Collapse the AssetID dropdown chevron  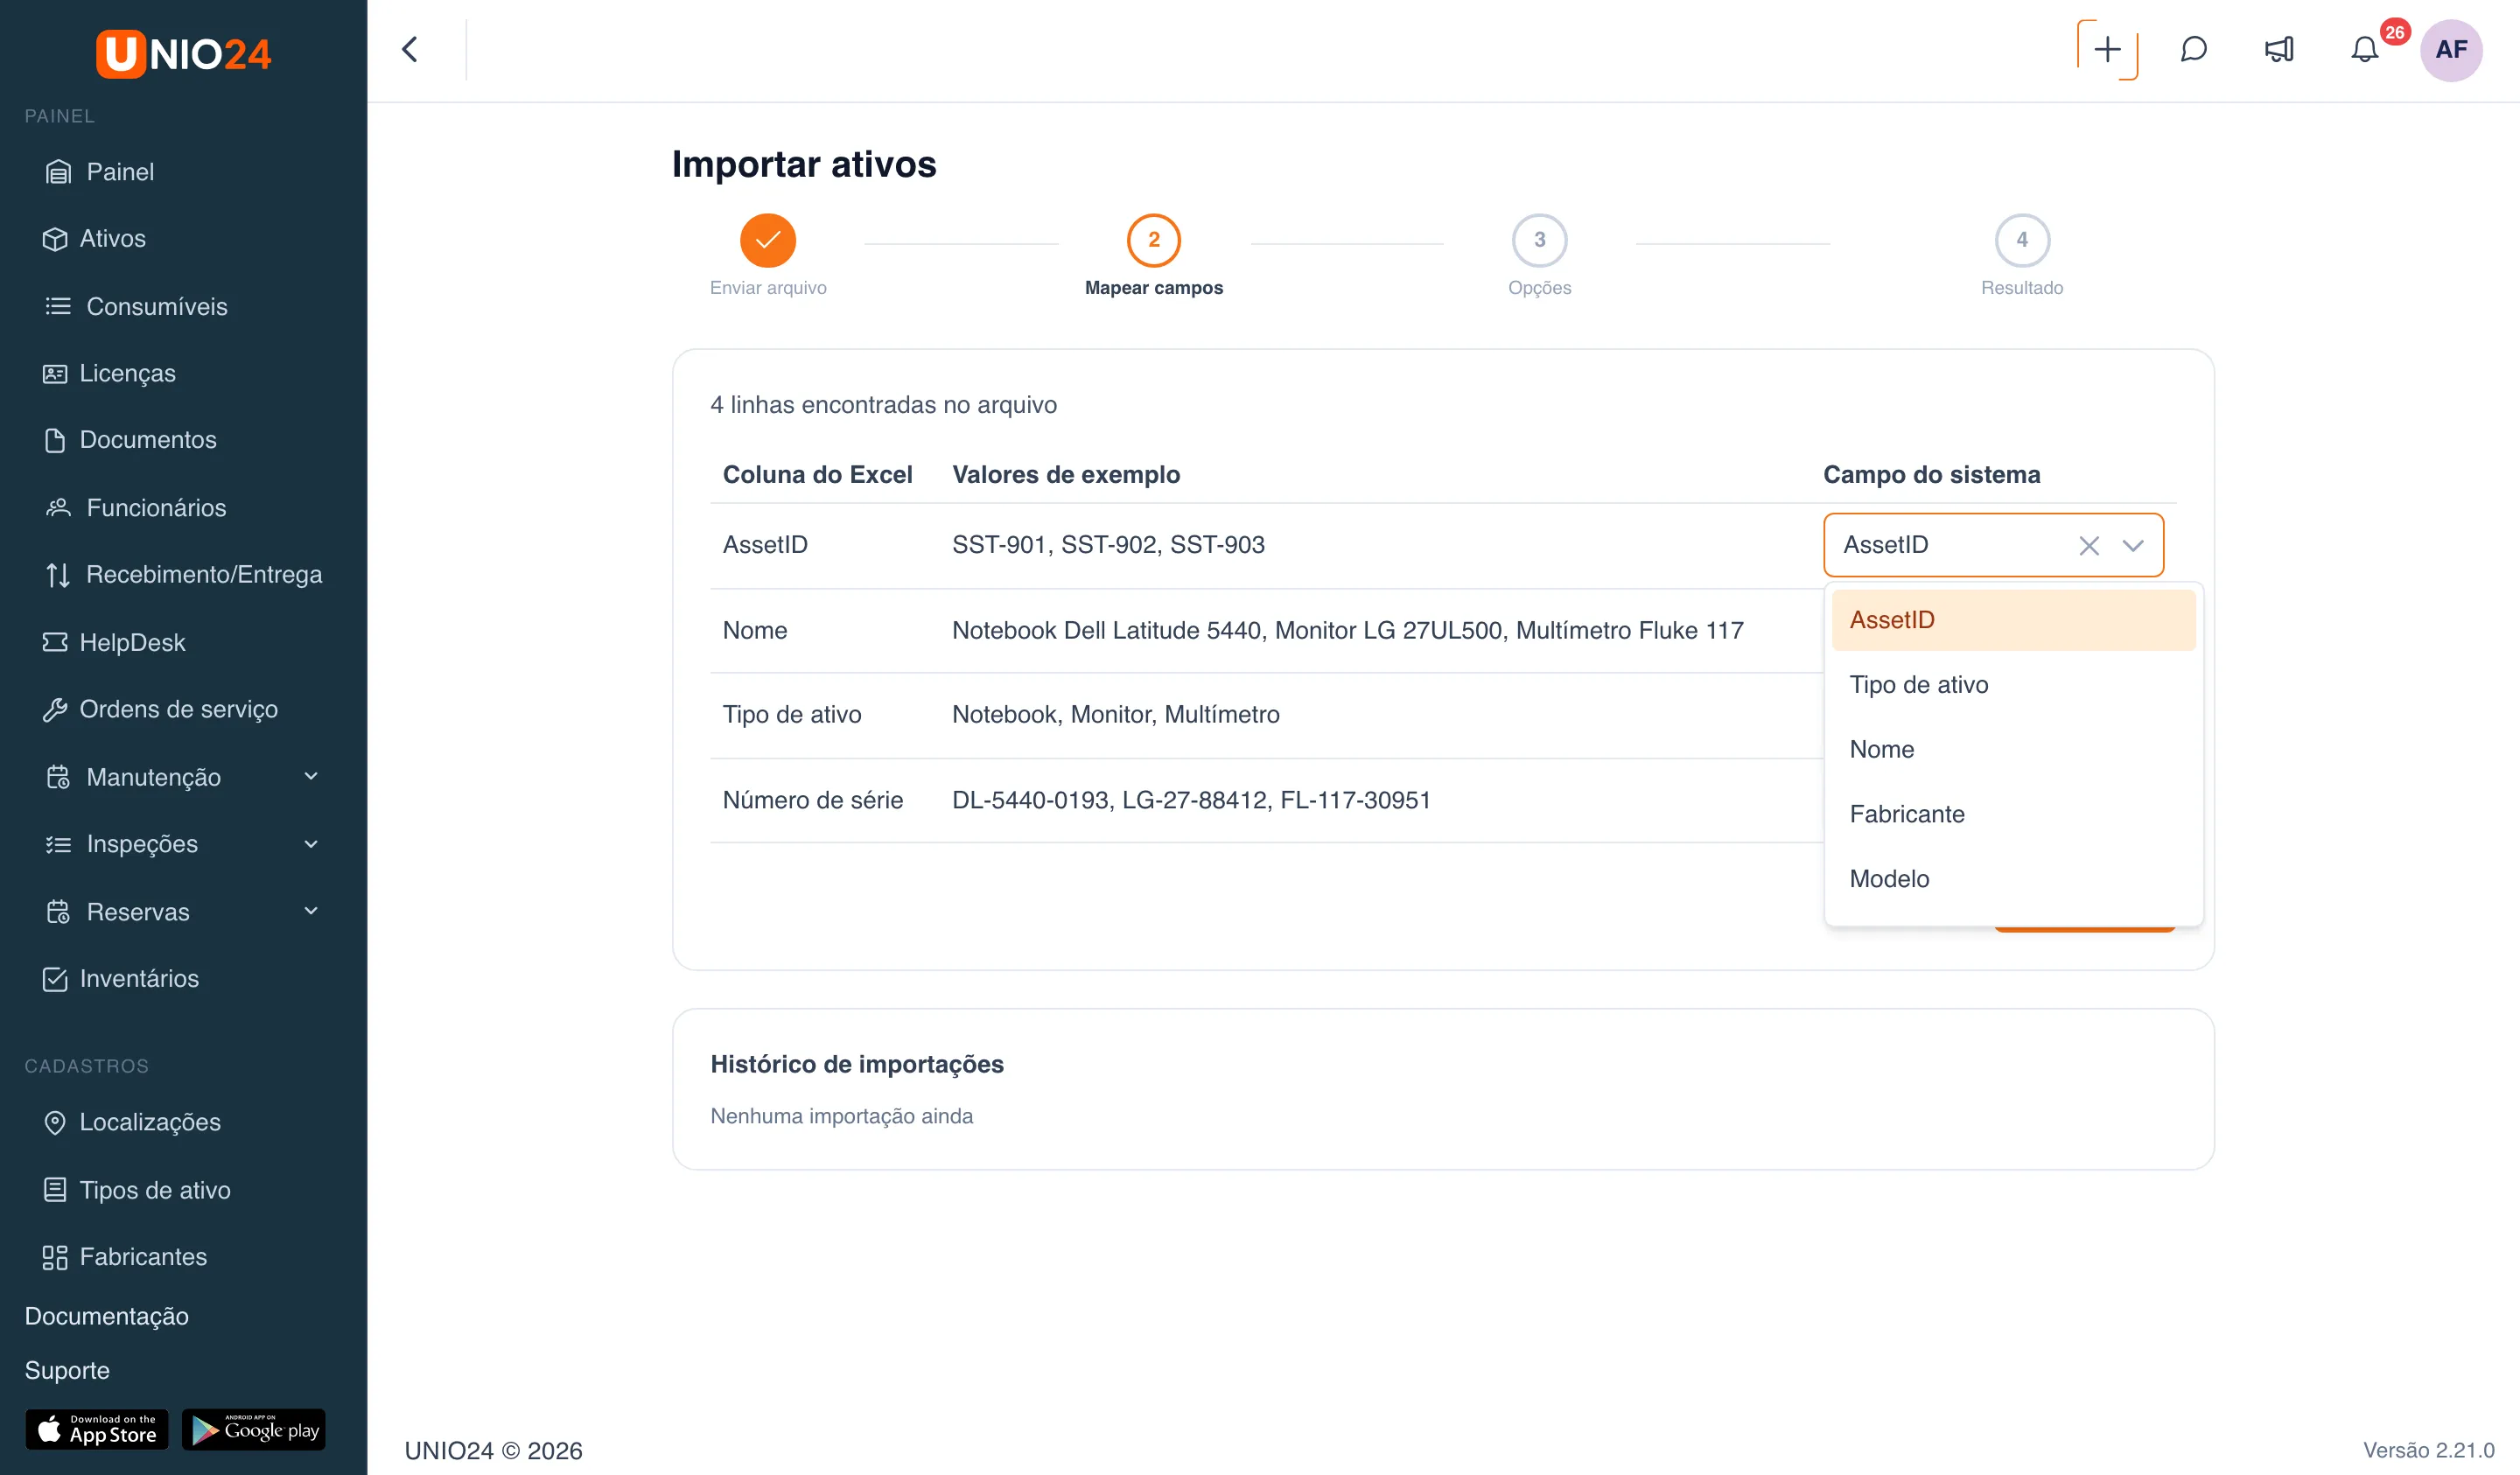(2133, 545)
